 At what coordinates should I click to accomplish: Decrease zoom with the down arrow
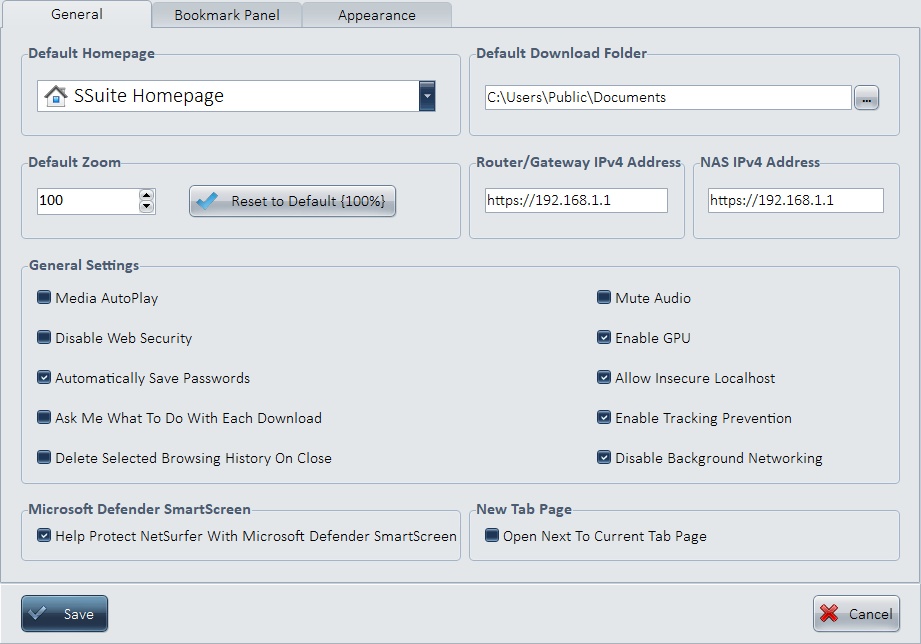(147, 207)
